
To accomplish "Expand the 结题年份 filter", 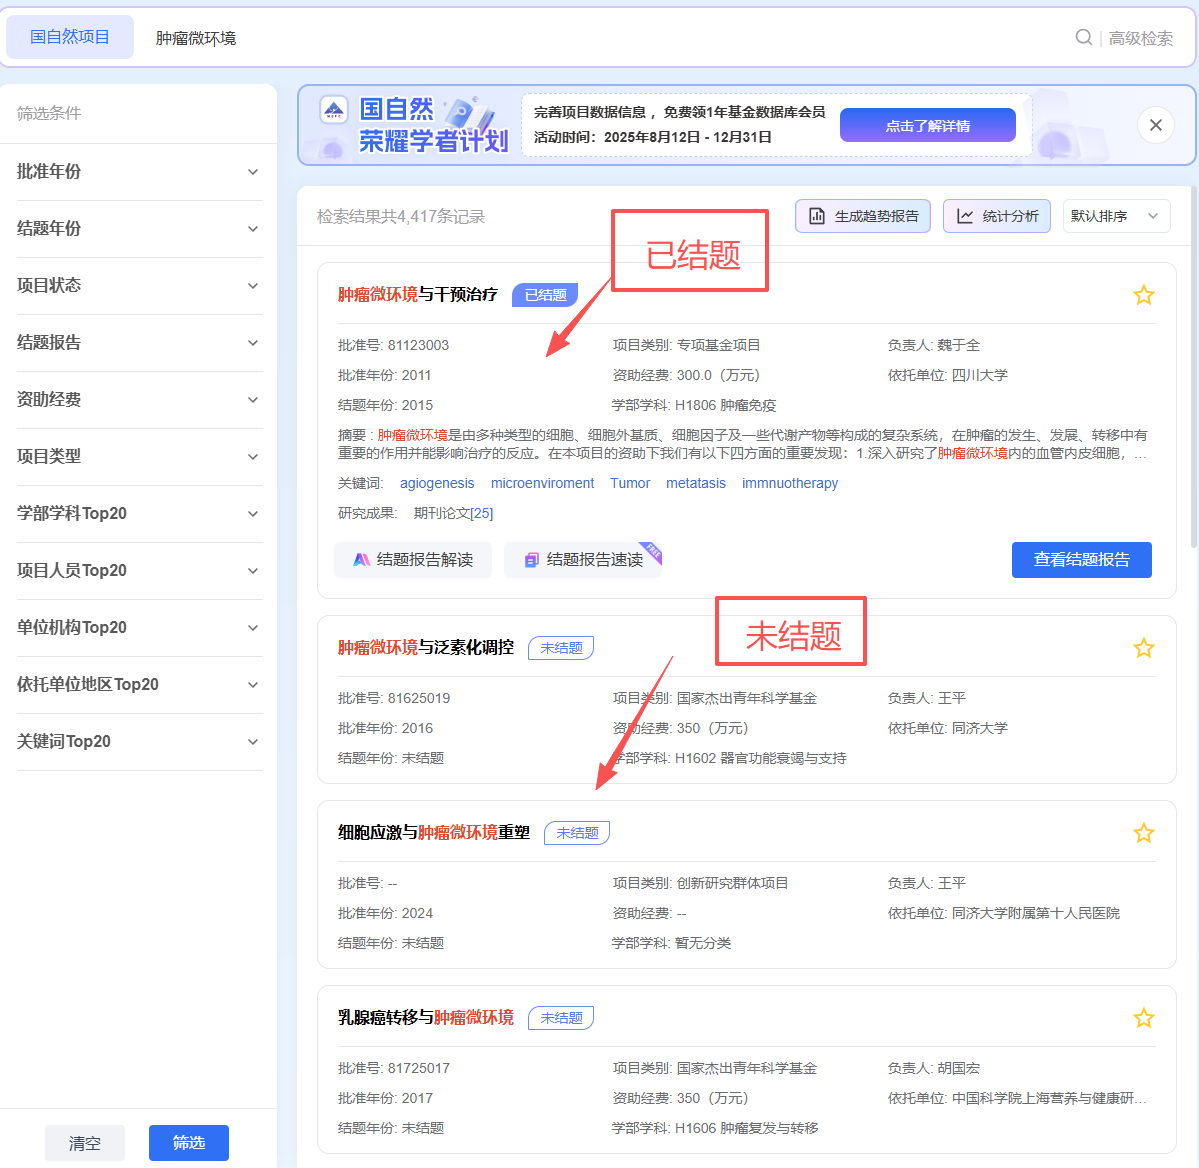I will (139, 229).
